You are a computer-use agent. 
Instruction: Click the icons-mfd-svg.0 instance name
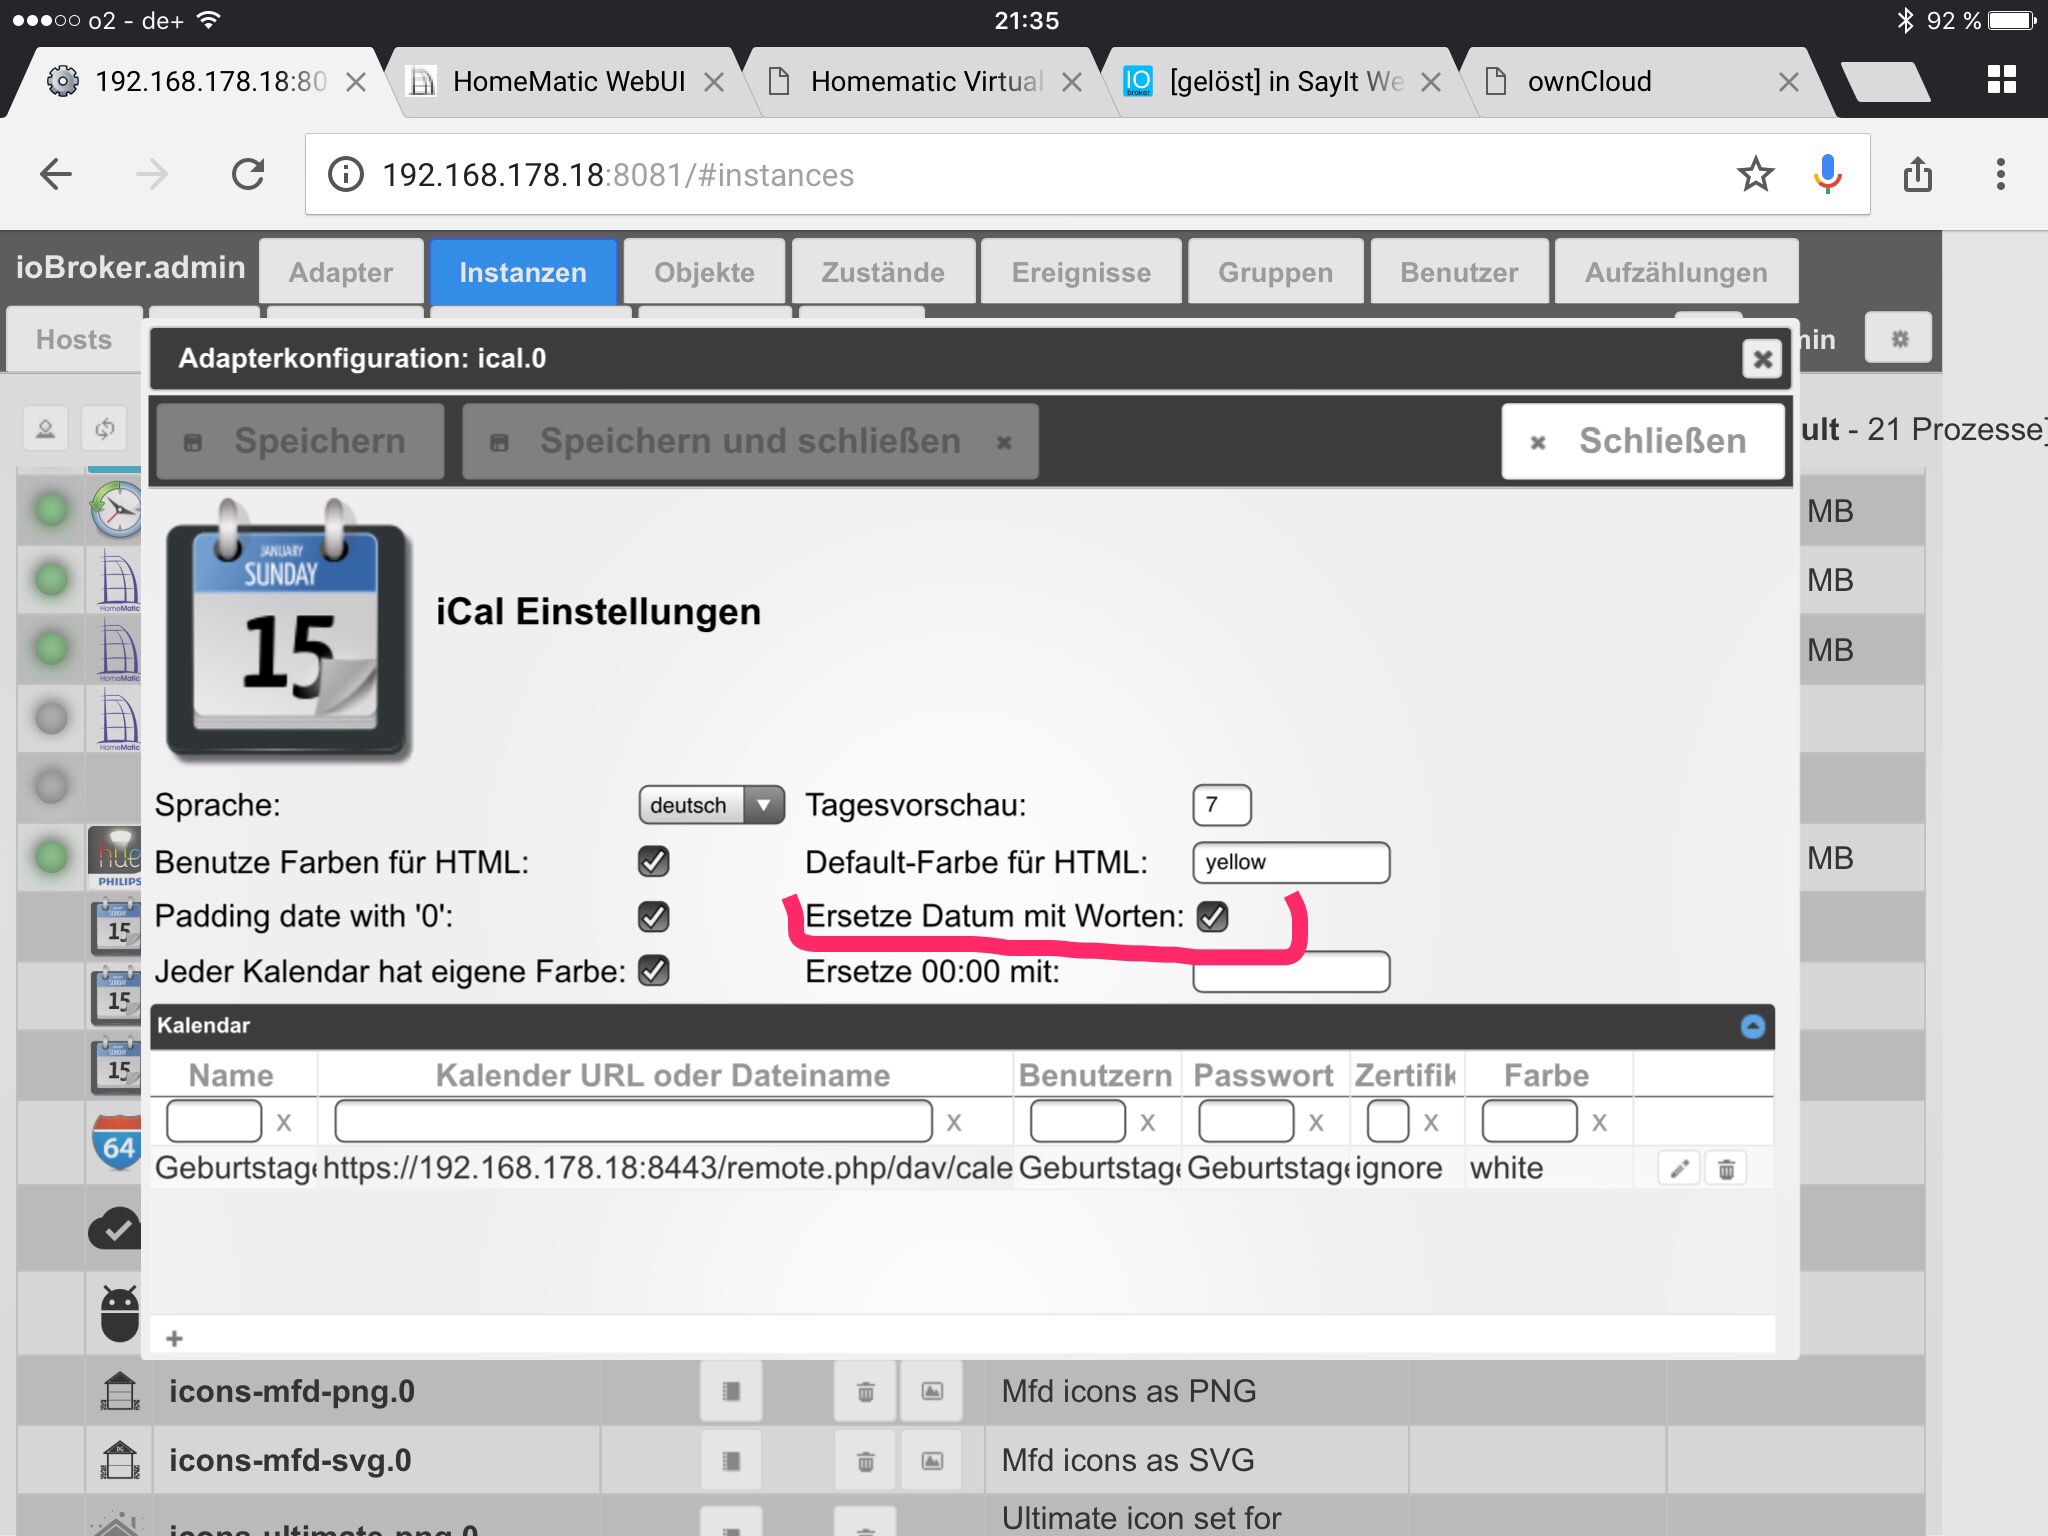click(x=290, y=1461)
